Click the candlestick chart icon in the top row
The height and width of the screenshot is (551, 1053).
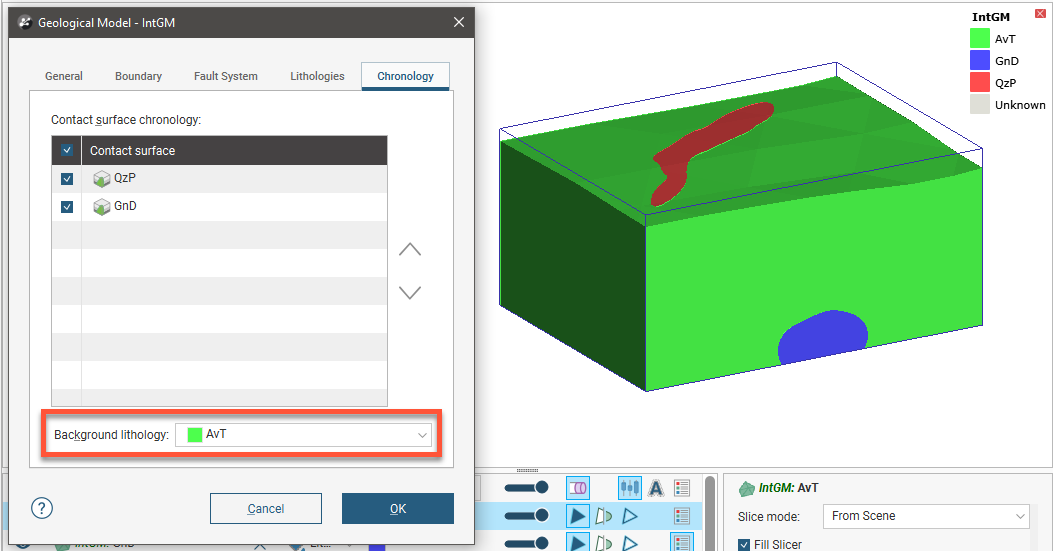(x=629, y=488)
